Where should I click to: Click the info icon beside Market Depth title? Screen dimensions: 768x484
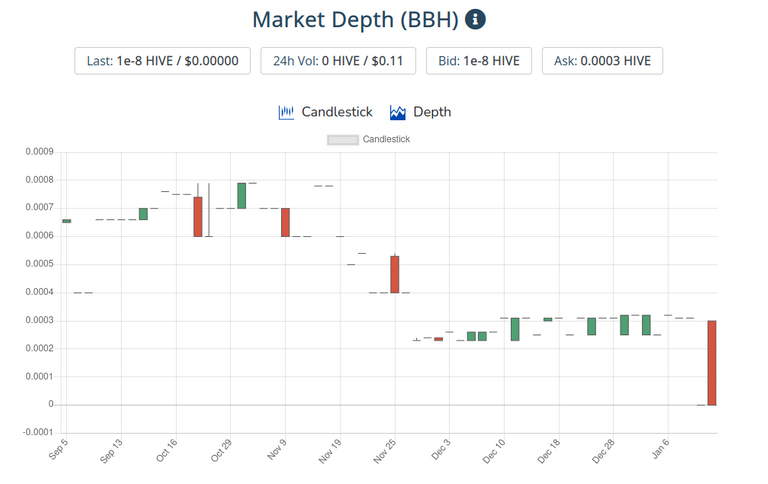click(475, 20)
